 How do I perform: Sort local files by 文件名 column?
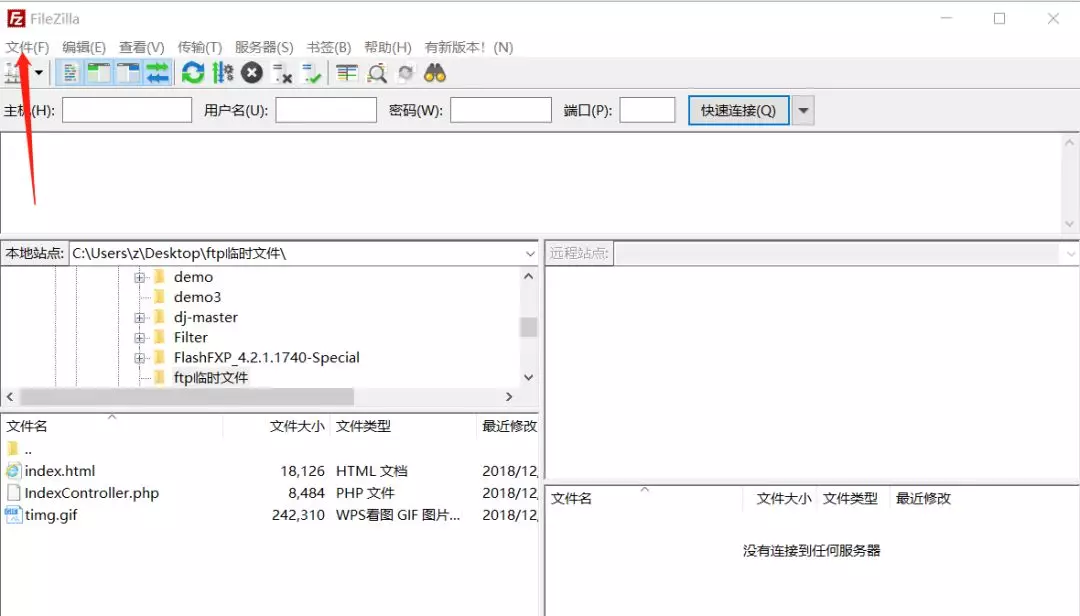coord(112,426)
